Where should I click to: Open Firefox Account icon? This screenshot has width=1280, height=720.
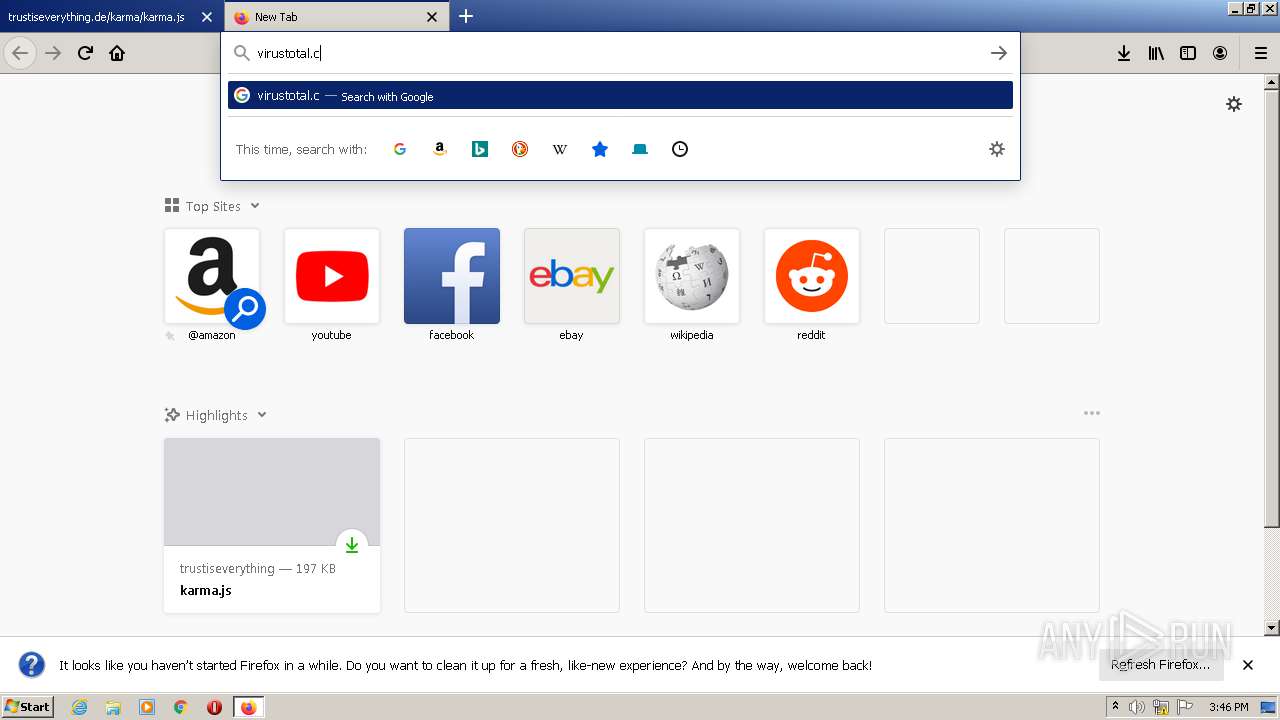pos(1220,53)
